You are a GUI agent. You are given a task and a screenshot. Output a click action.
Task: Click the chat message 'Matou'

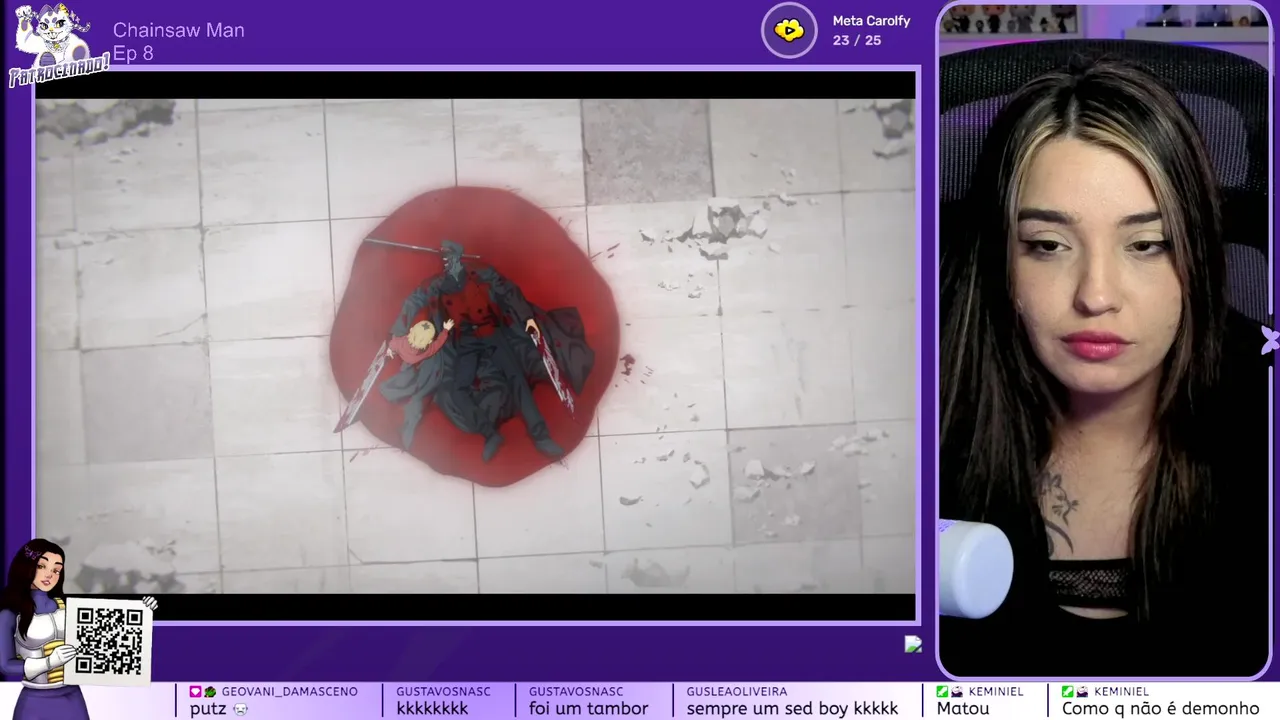click(963, 709)
